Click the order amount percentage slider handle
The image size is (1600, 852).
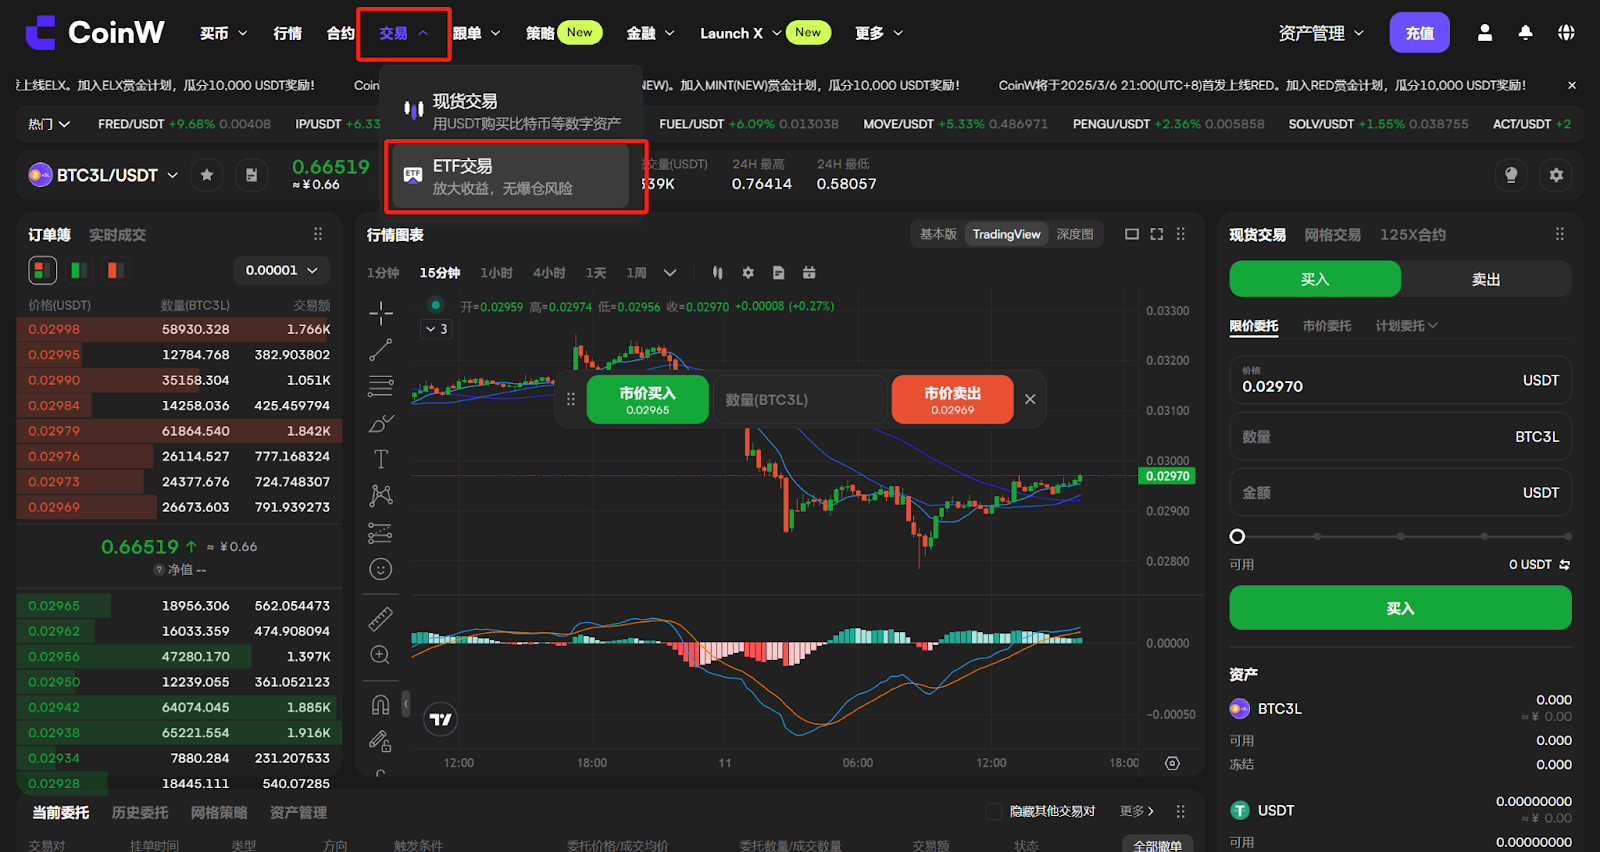click(x=1237, y=536)
